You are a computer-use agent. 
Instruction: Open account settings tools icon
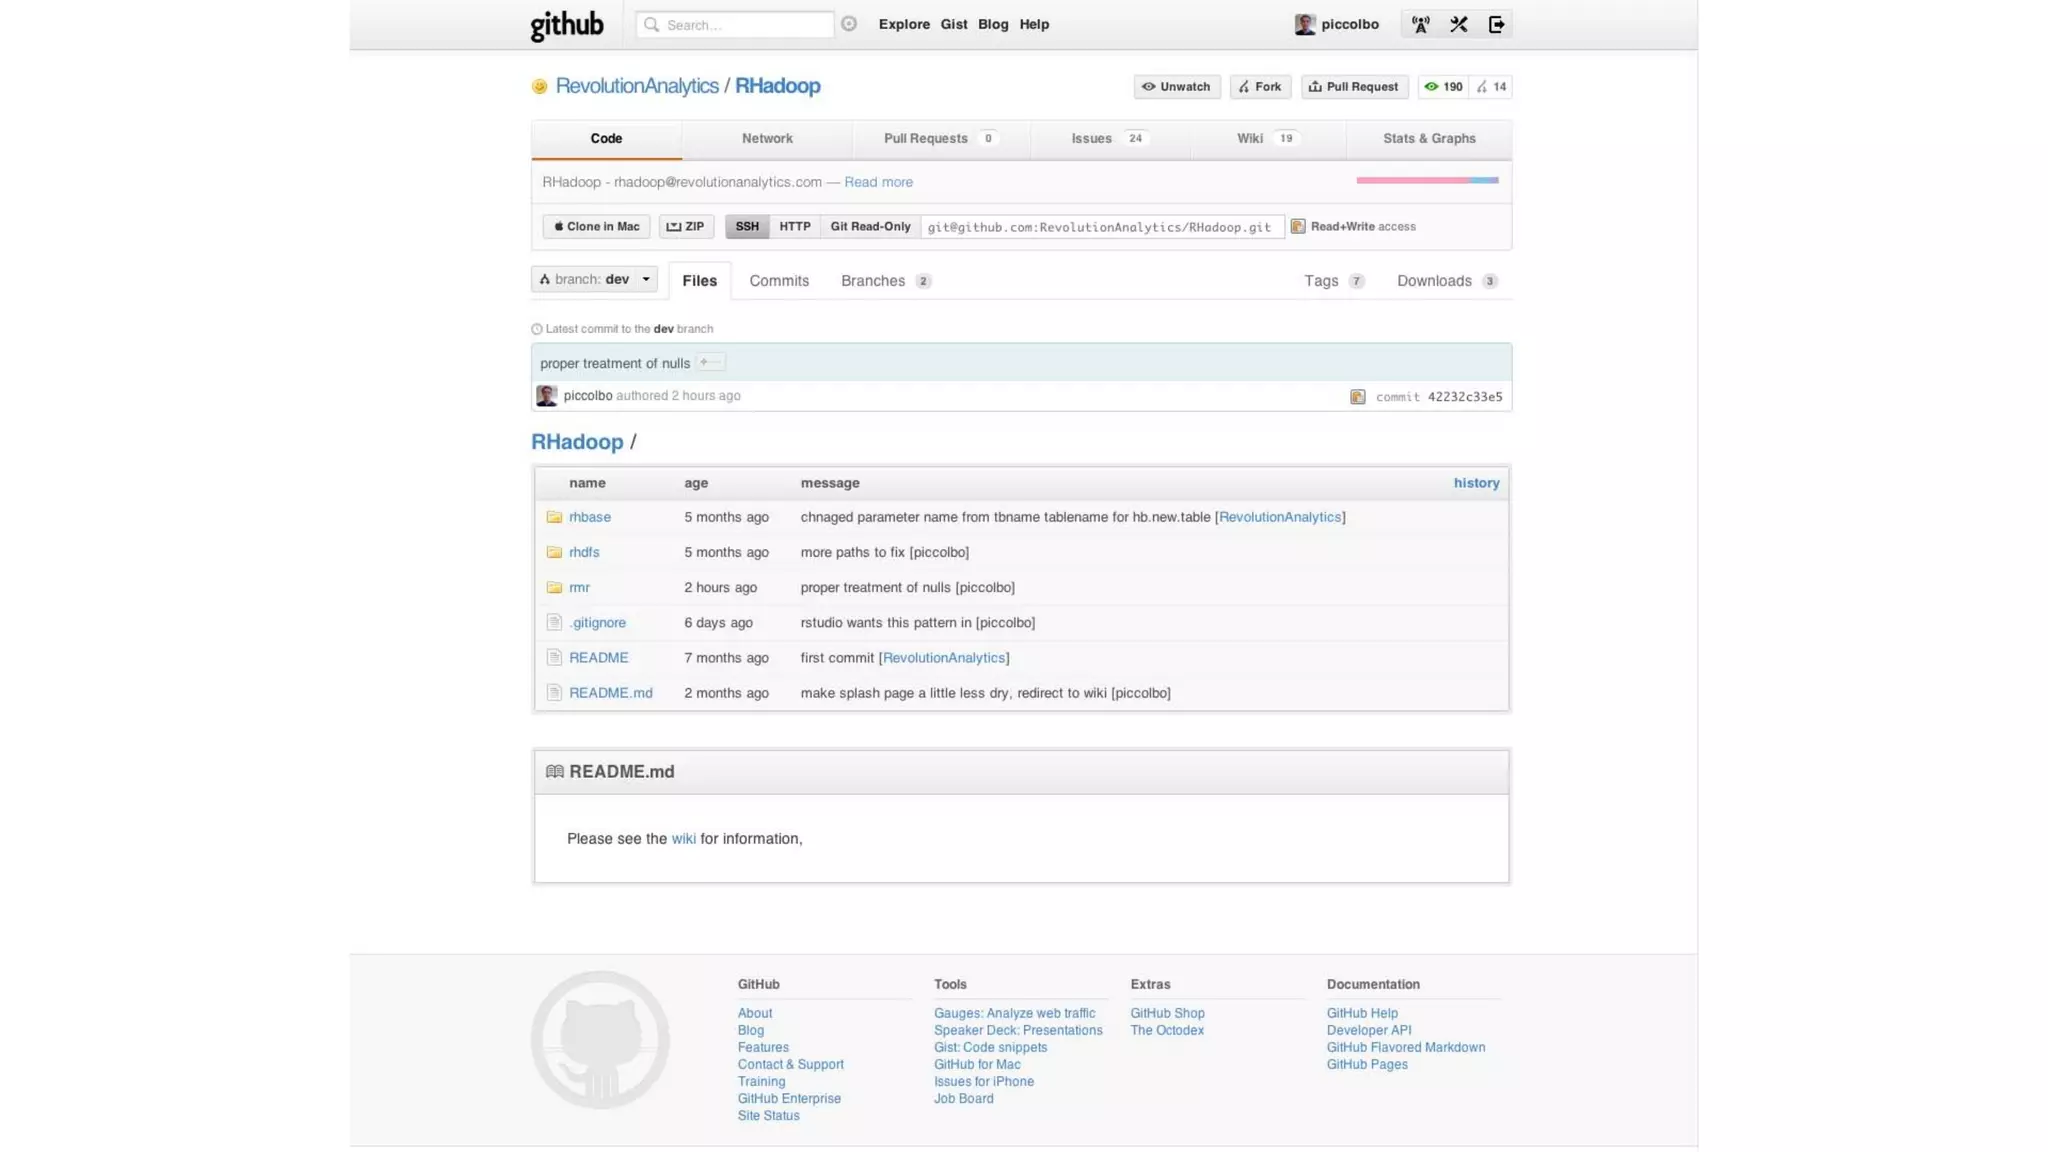click(1459, 24)
